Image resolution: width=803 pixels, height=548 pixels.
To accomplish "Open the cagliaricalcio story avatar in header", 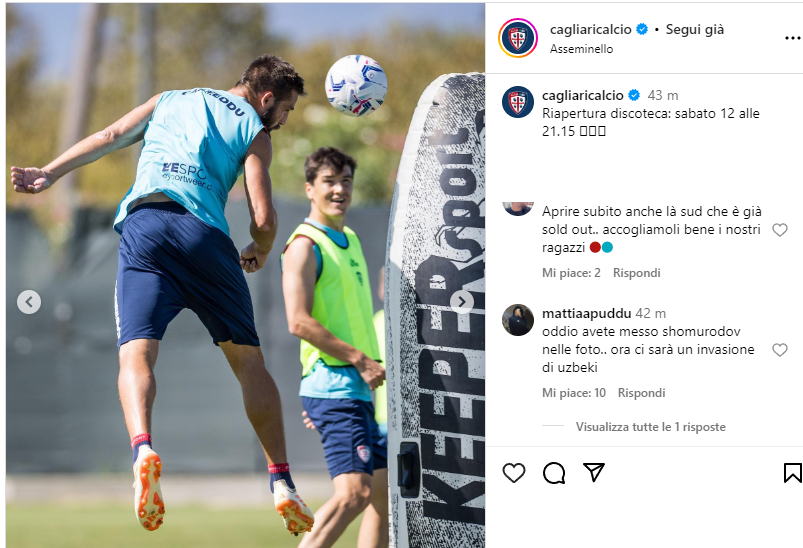I will [518, 38].
